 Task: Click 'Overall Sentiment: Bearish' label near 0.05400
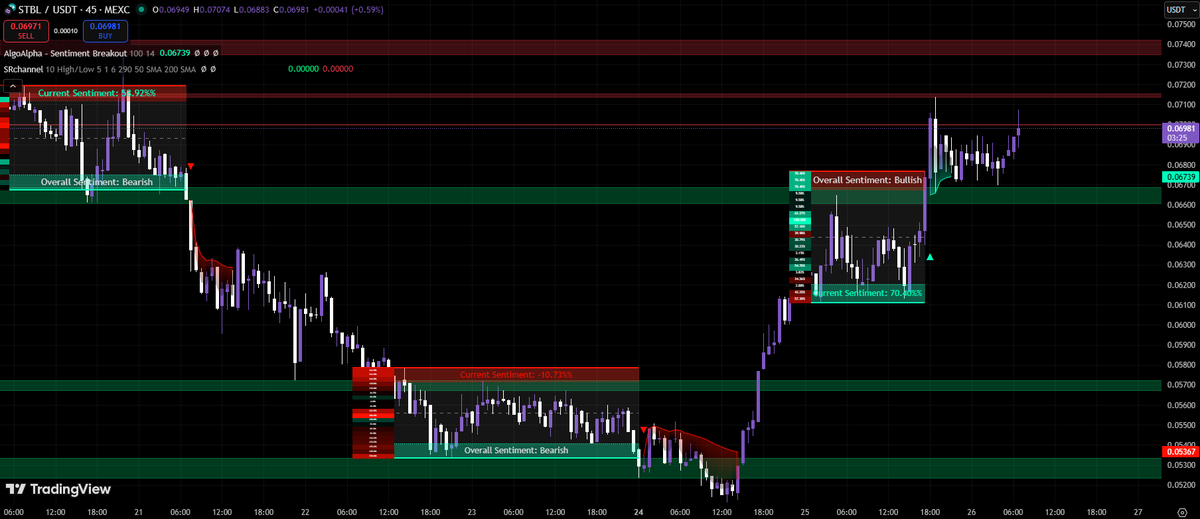point(516,450)
